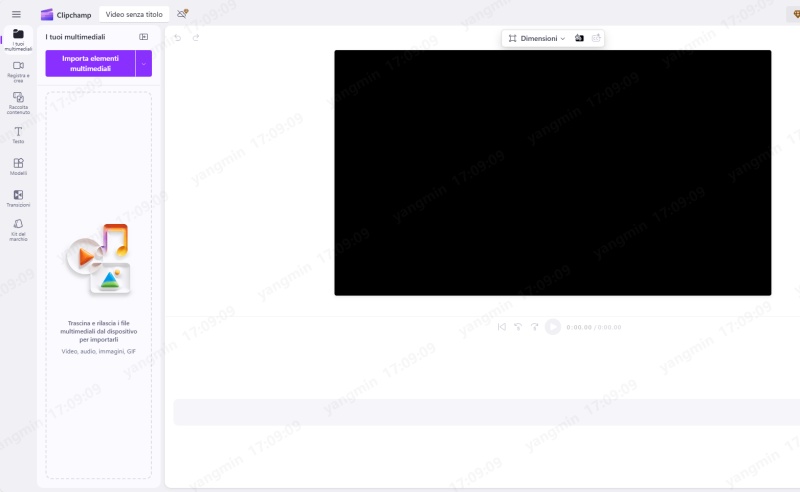This screenshot has width=800, height=492.
Task: Open the Kit del marchio tab
Action: pos(18,230)
